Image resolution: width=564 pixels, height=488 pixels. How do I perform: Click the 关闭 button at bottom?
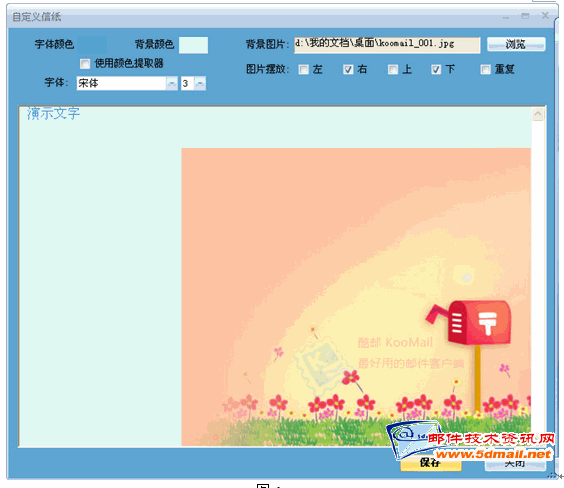point(515,464)
